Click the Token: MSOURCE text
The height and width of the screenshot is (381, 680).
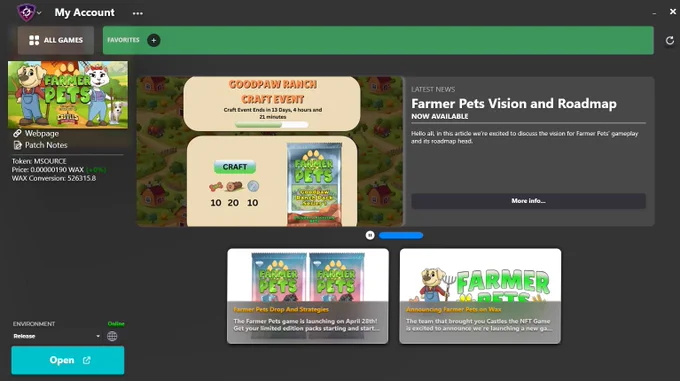[39, 161]
